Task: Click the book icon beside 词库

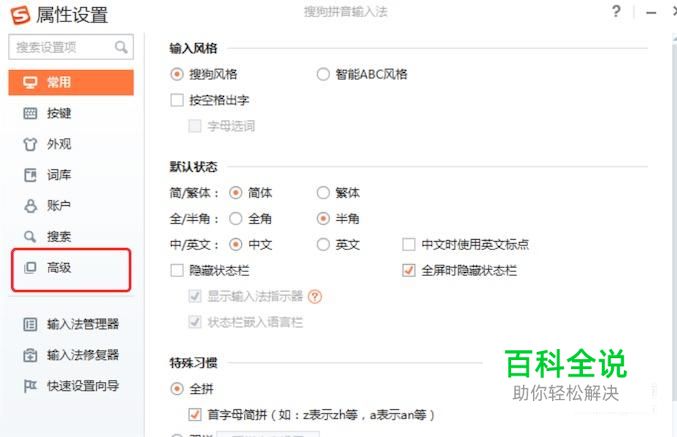Action: [30, 175]
